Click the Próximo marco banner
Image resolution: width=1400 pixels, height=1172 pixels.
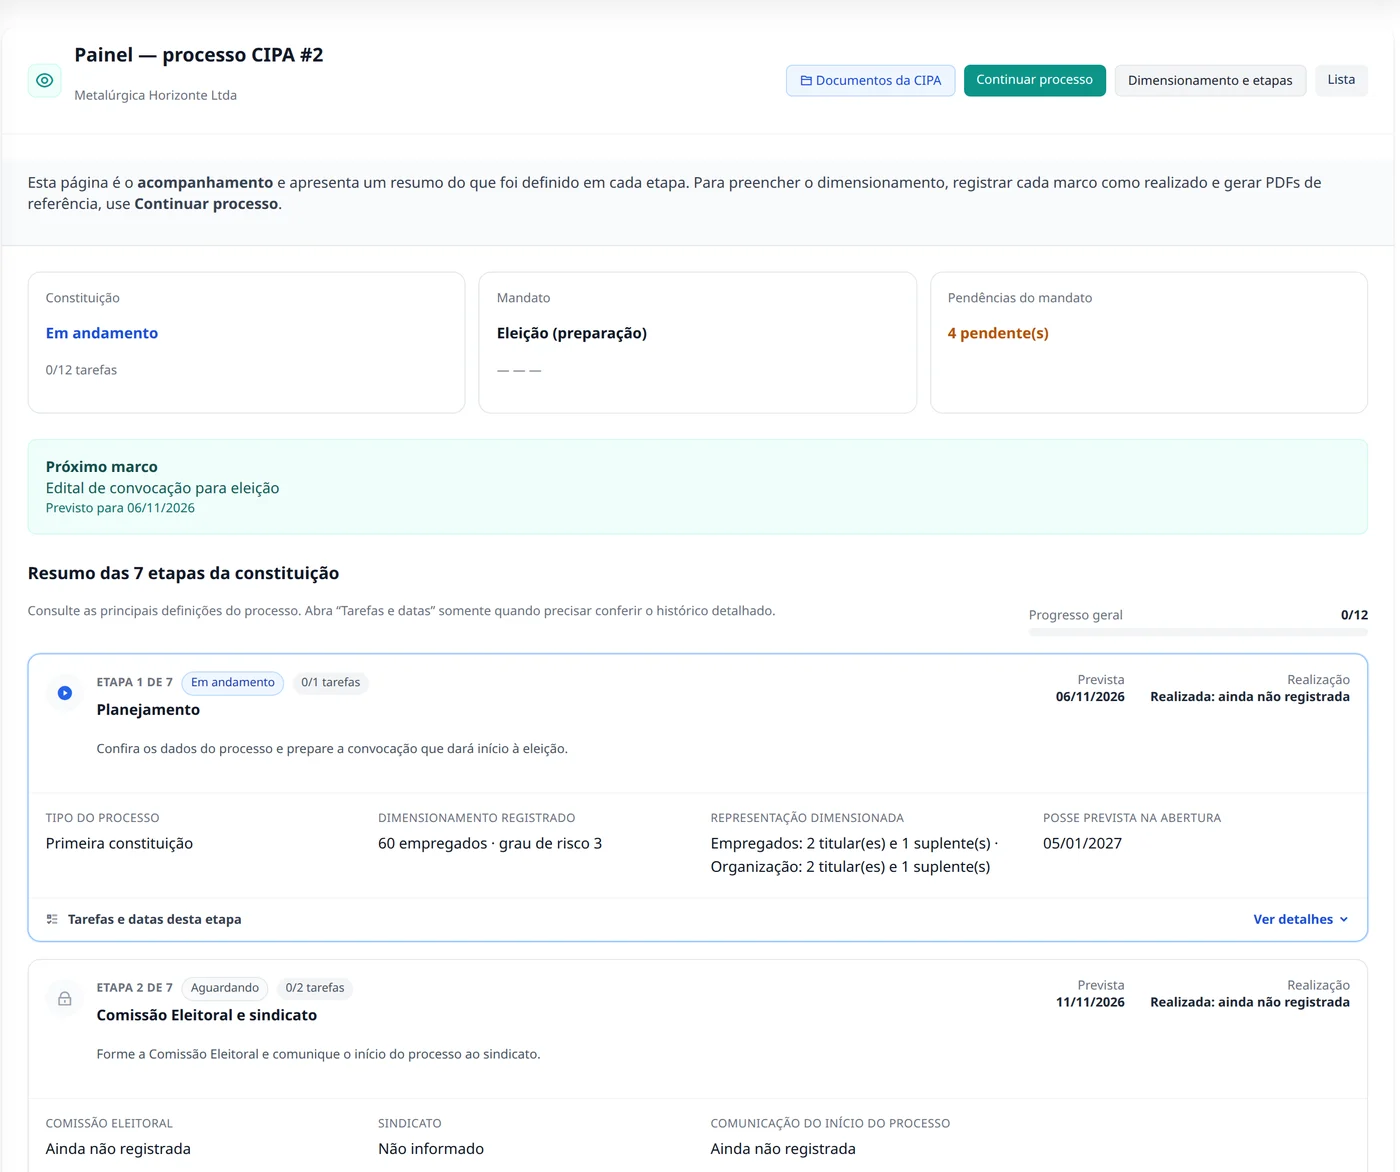[x=697, y=487]
